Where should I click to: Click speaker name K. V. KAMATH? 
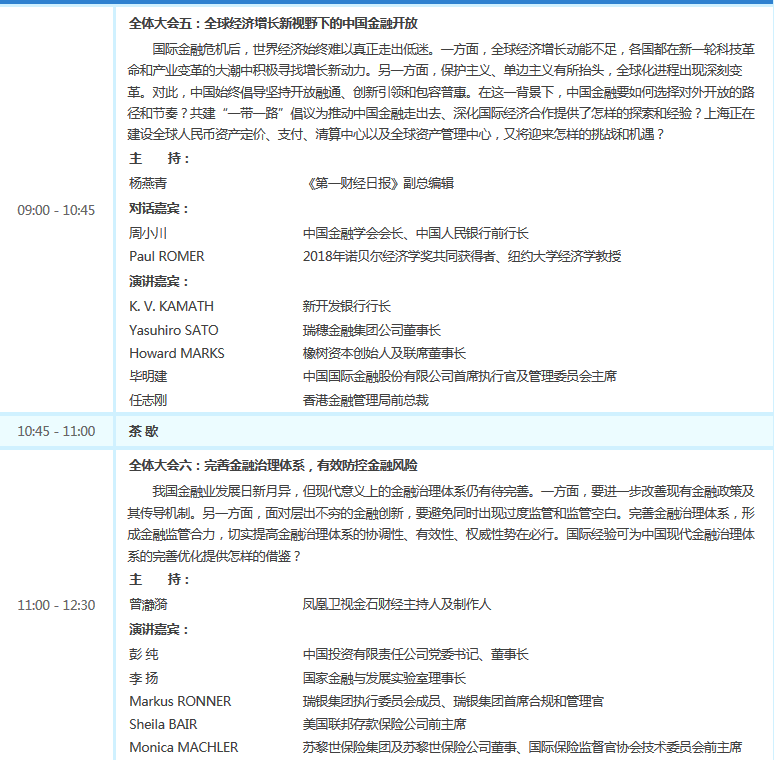(x=171, y=306)
